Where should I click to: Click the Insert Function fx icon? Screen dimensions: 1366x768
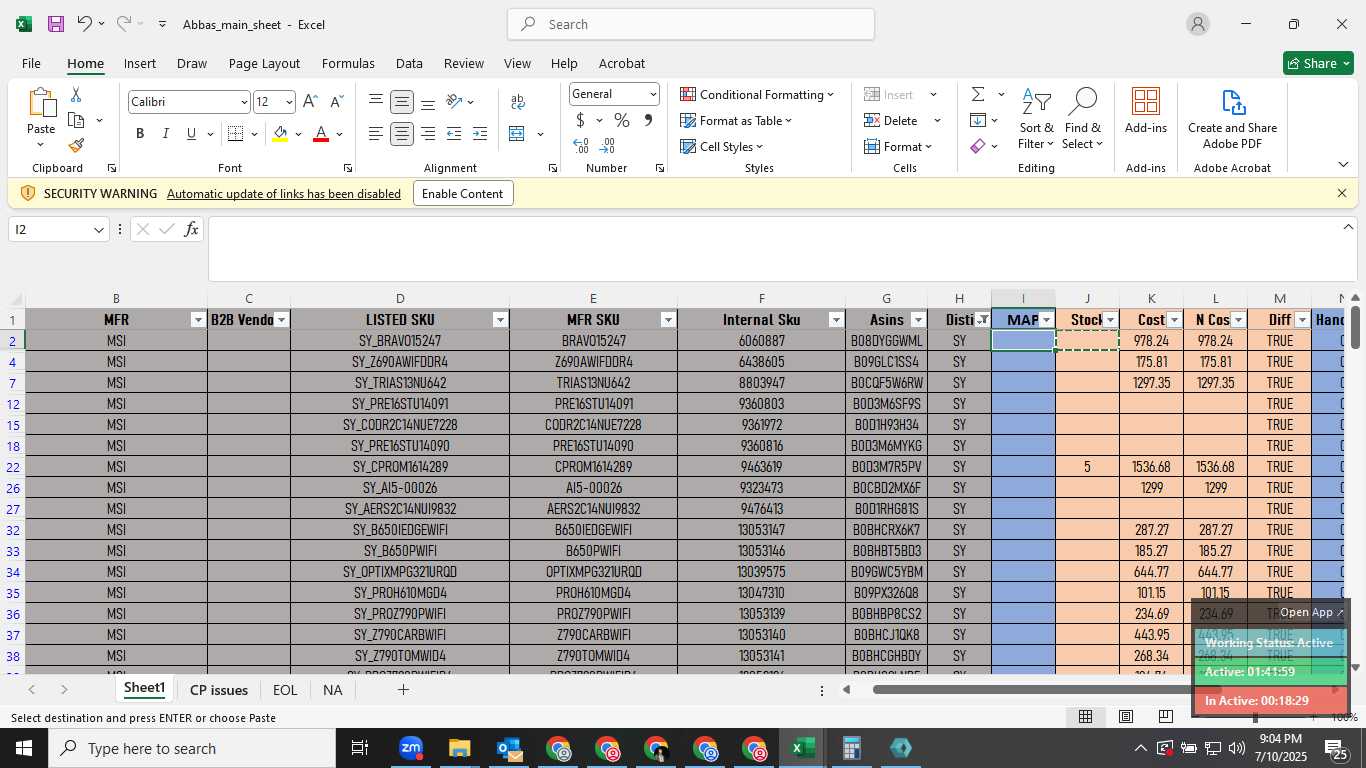point(192,230)
